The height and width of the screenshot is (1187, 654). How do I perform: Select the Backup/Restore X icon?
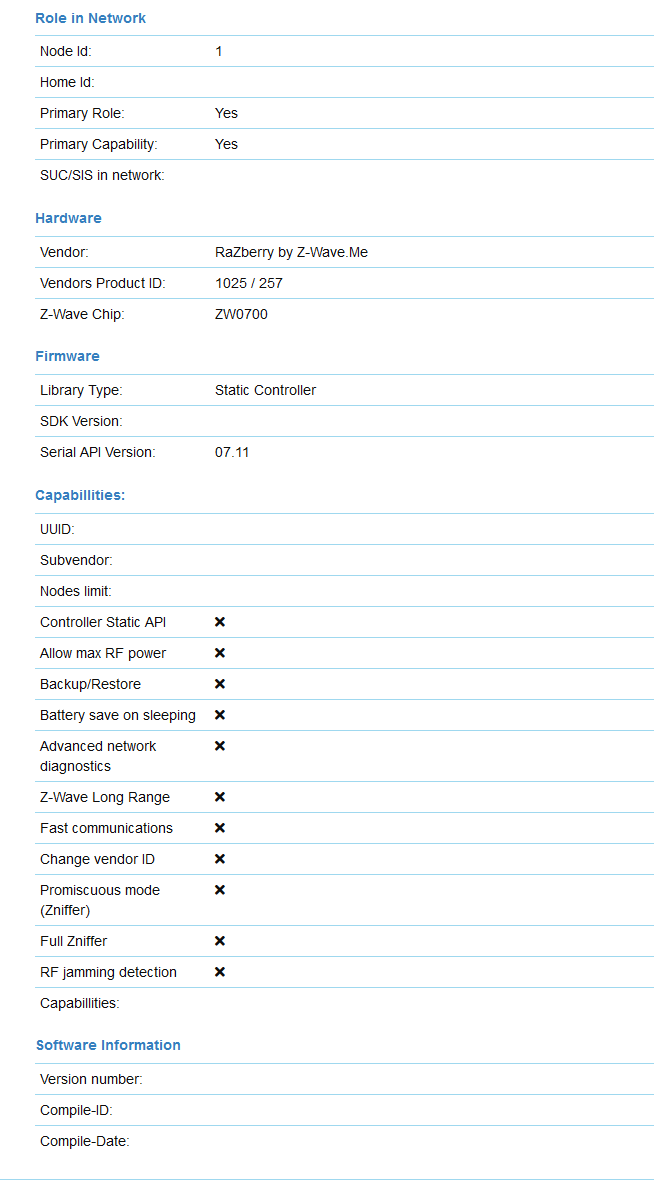pos(220,684)
